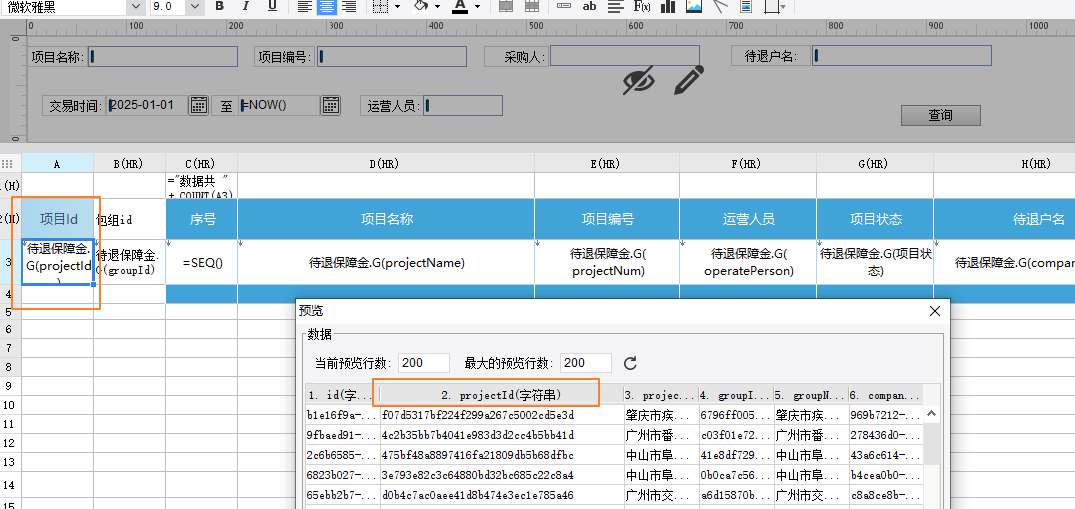Select the 项目名称 blue header cell
Viewport: 1075px width, 509px height.
(386, 219)
